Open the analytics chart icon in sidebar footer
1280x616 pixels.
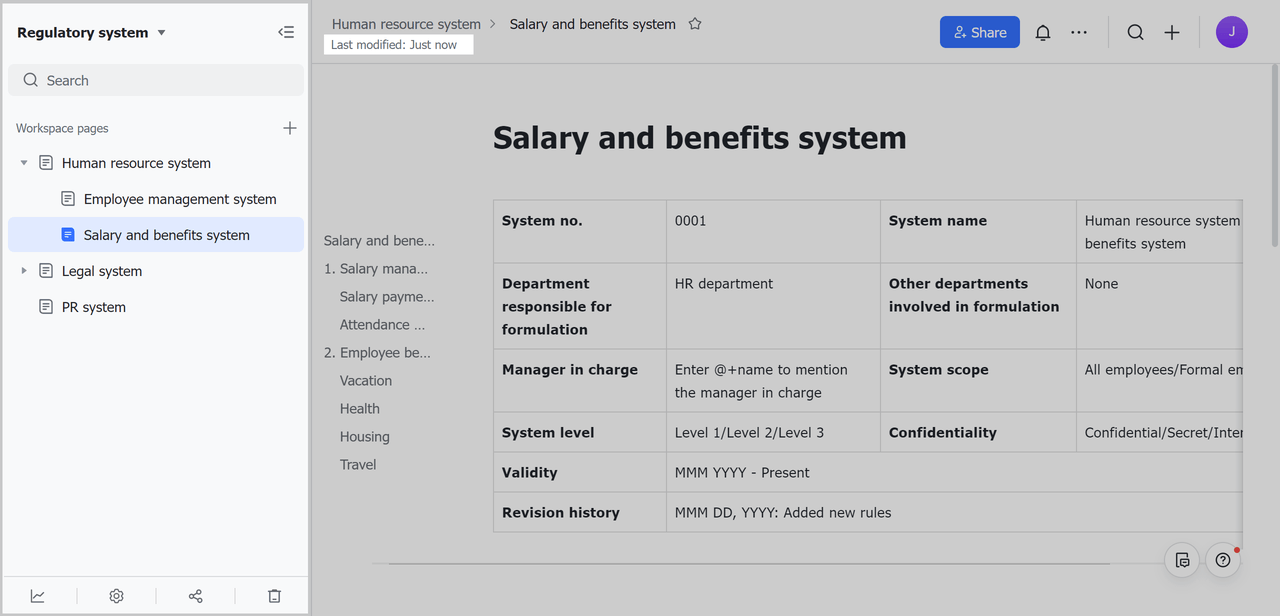click(38, 596)
